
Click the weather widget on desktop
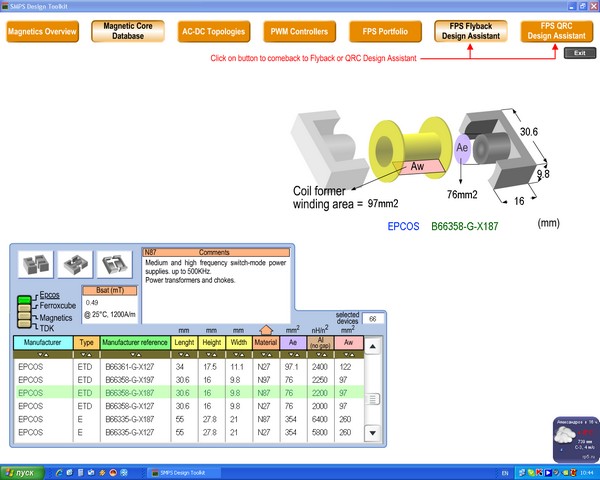573,440
